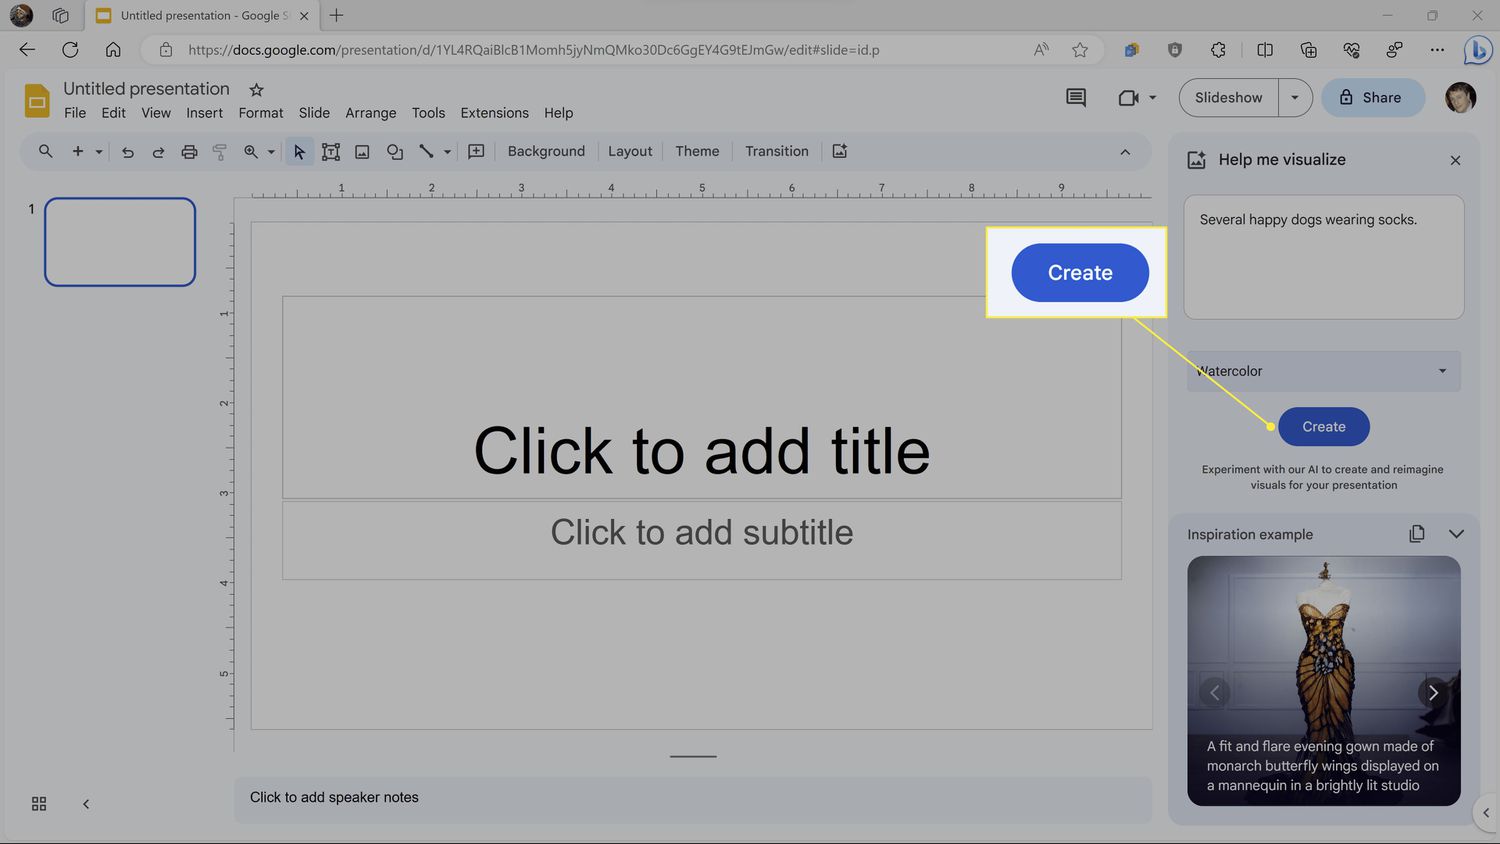Close the Help me visualize panel
1500x844 pixels.
point(1455,160)
